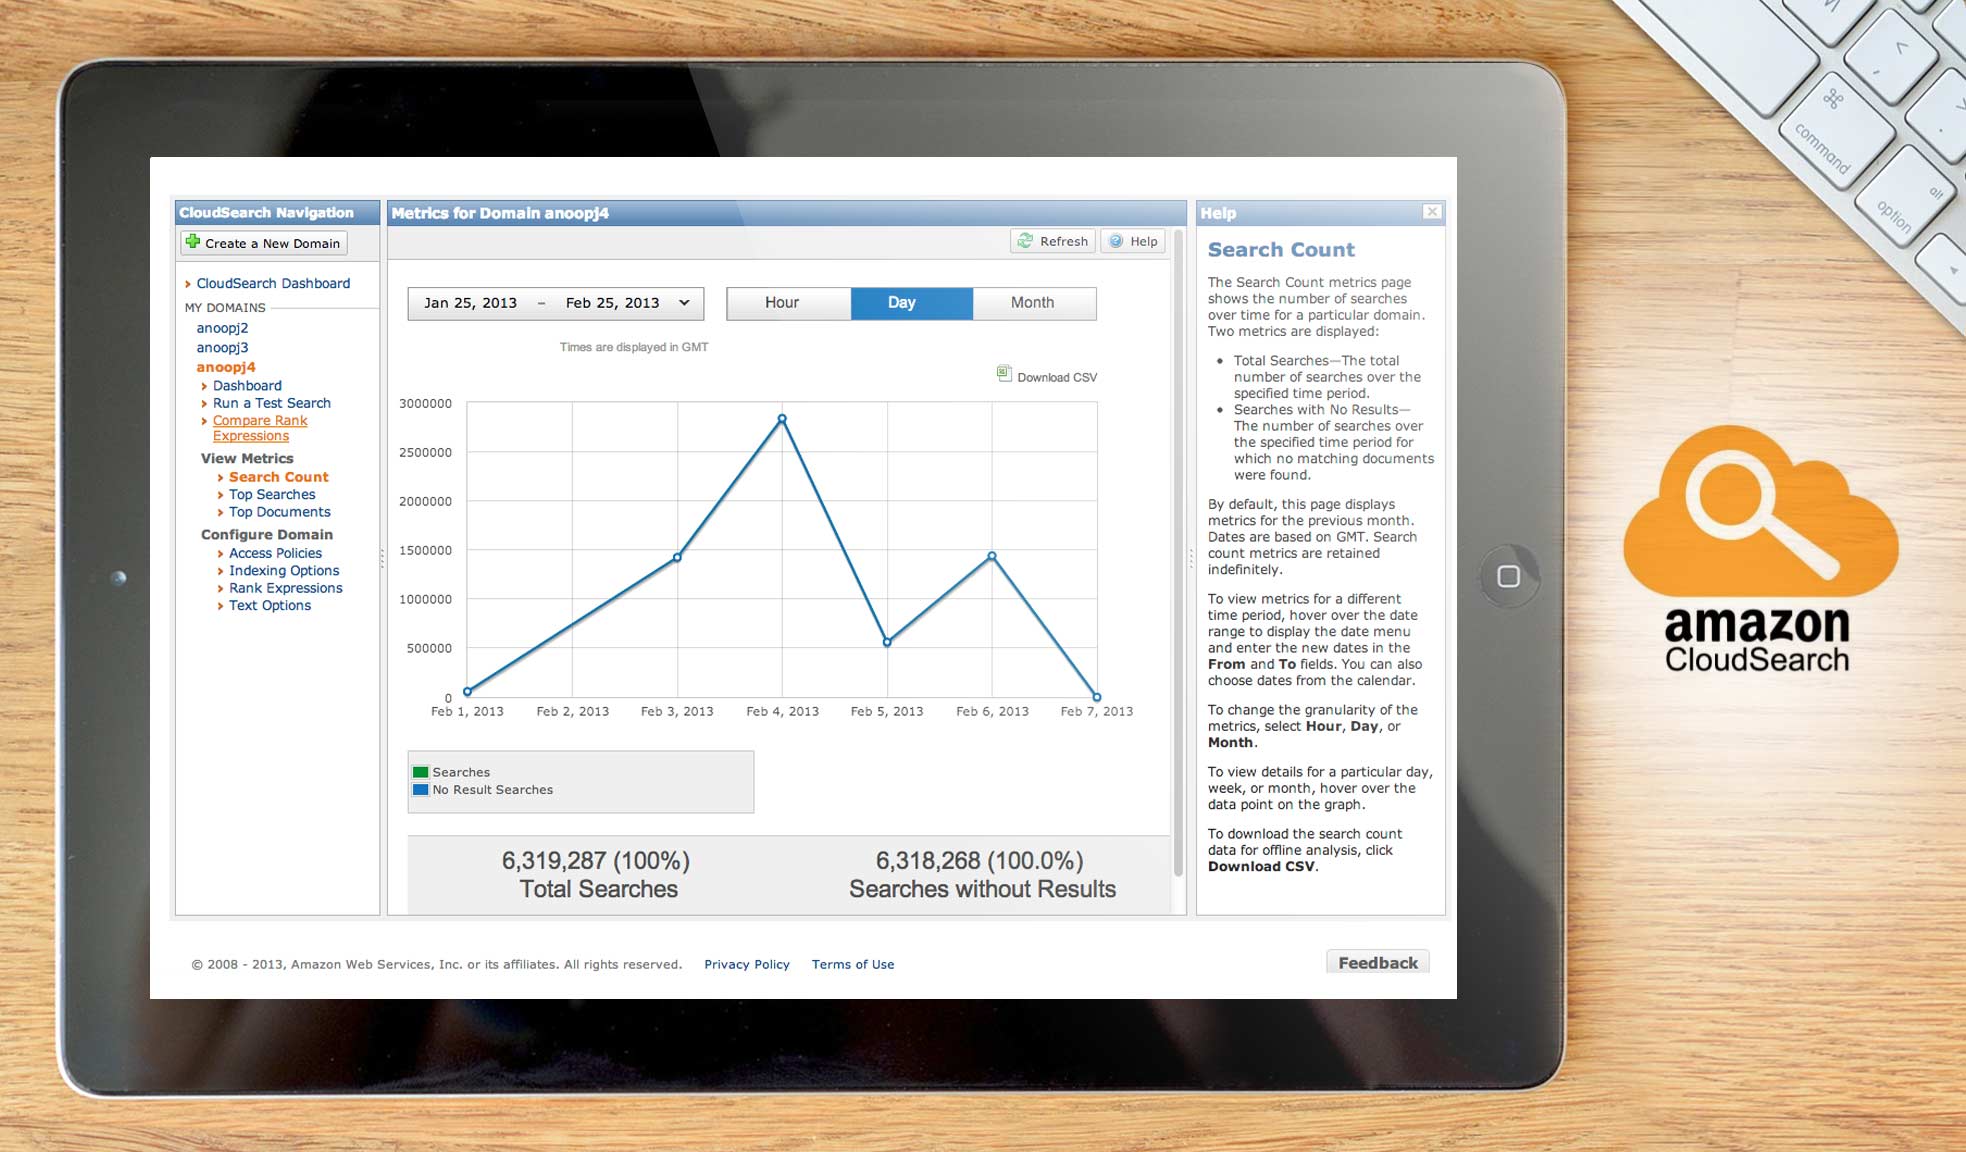Open the Compare Rank Expressions link
The image size is (1966, 1152).
pyautogui.click(x=259, y=420)
